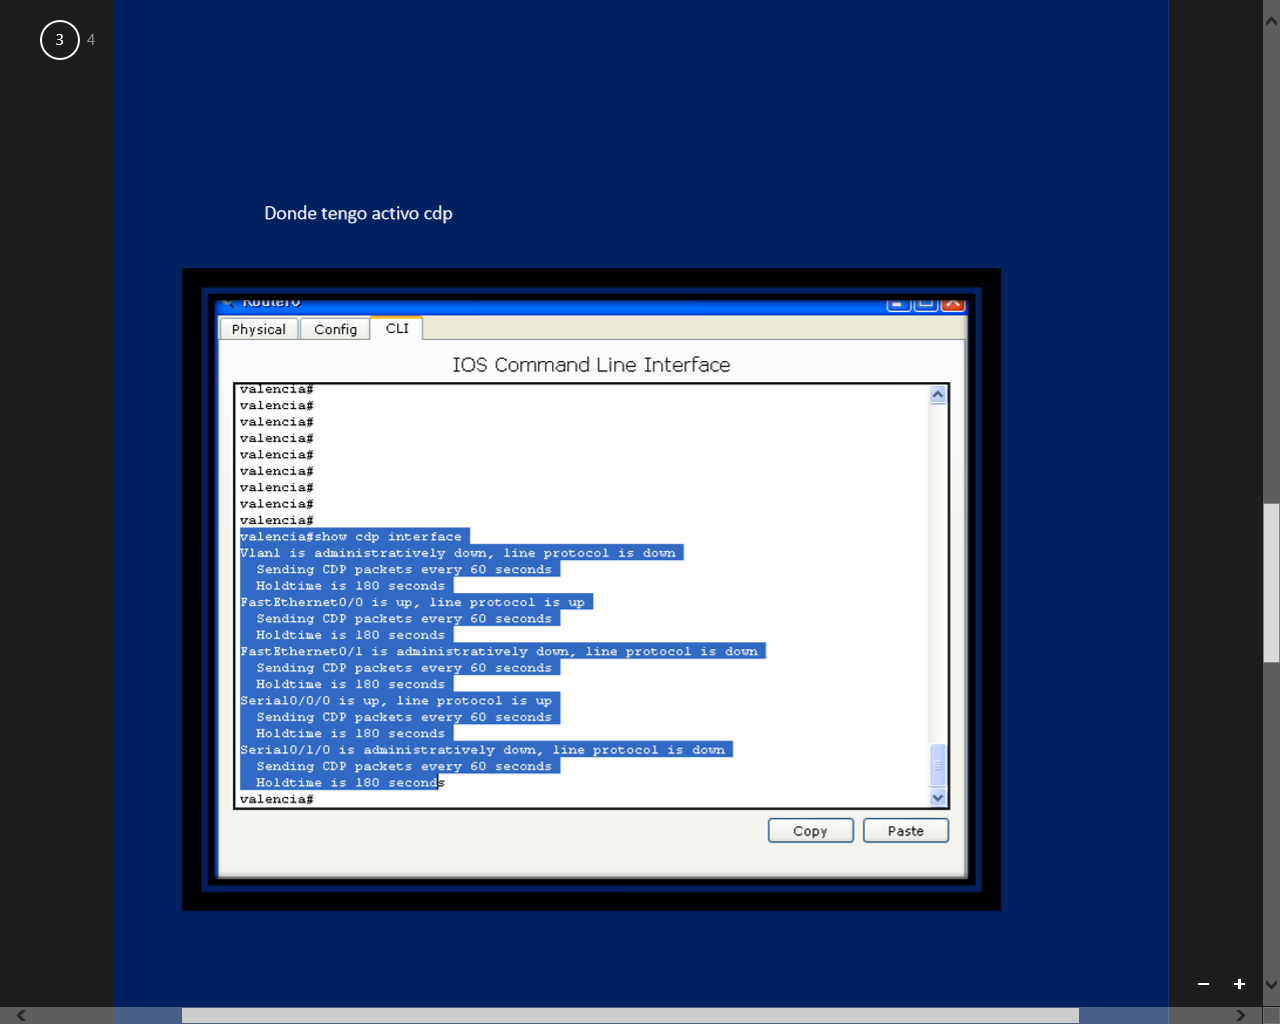Click the 'IOS Command Line Interface' title
The width and height of the screenshot is (1280, 1024).
(x=591, y=365)
